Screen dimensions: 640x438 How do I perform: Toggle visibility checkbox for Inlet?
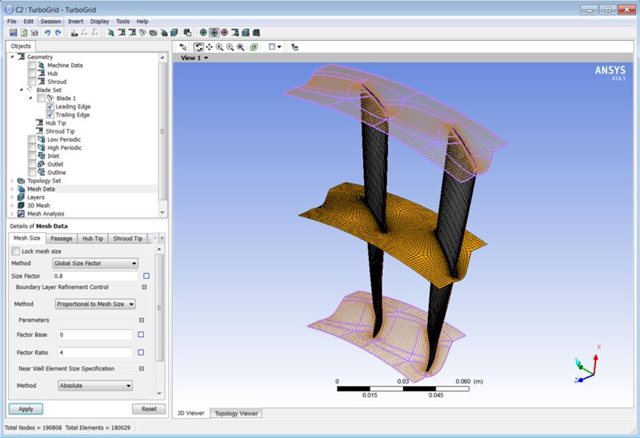pos(32,156)
